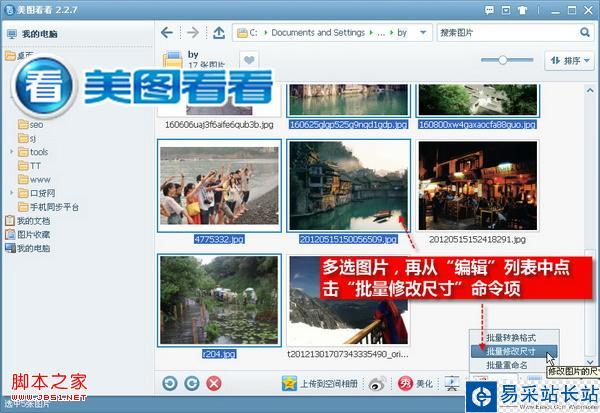
Task: Click the by folder icon in header
Action: point(173,60)
